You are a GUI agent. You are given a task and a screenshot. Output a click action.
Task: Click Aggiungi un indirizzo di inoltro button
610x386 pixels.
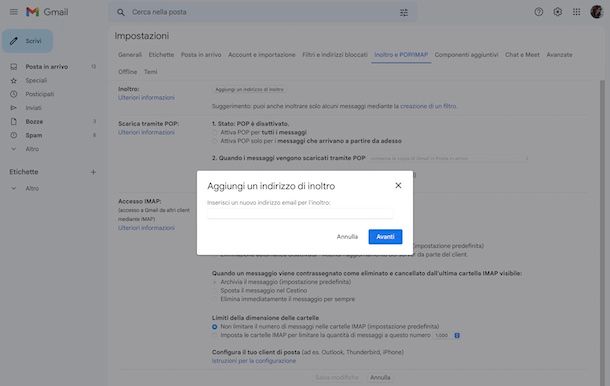(249, 89)
